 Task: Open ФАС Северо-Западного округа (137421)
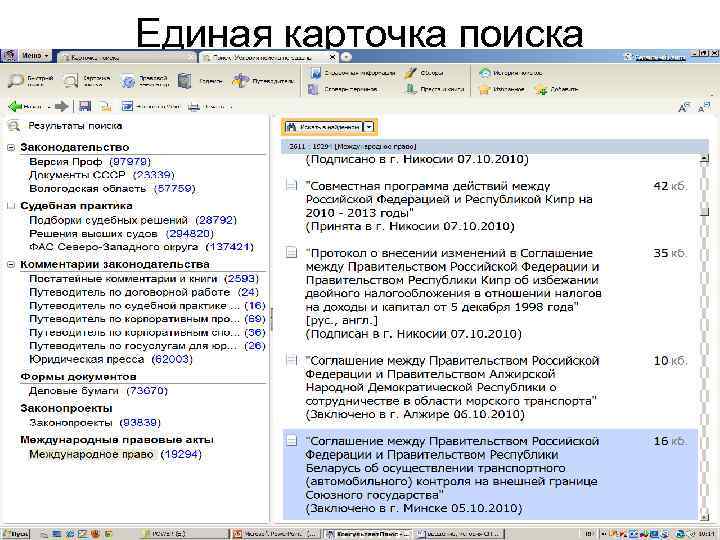pos(141,247)
